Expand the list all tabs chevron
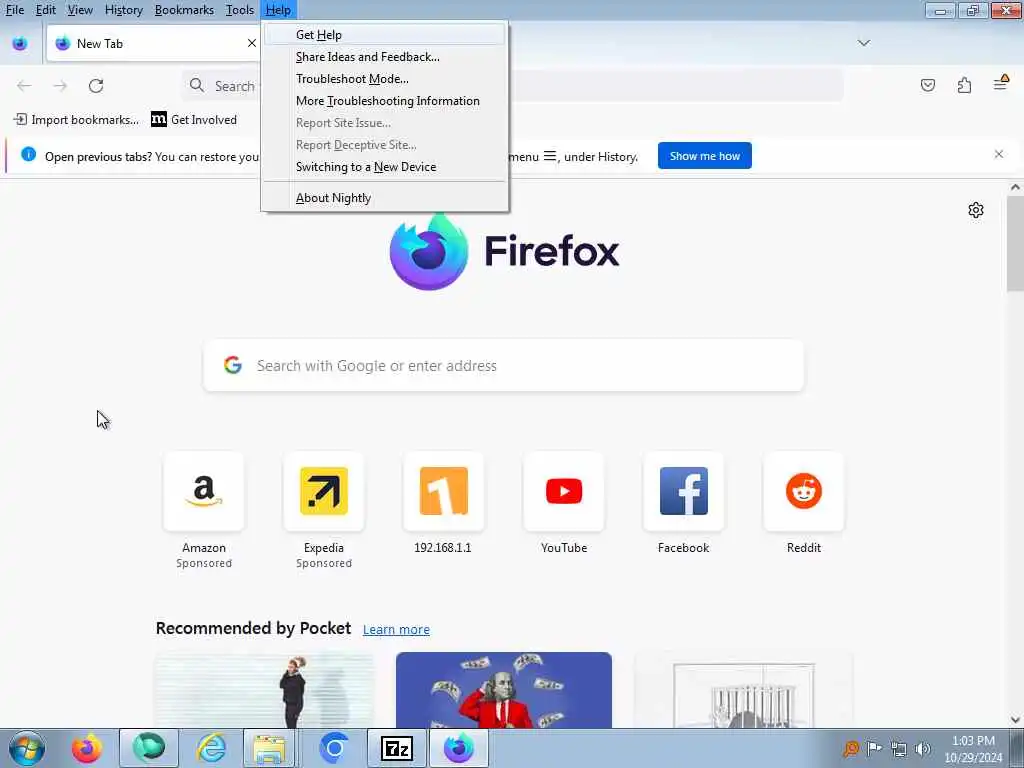The image size is (1024, 768). coord(864,43)
